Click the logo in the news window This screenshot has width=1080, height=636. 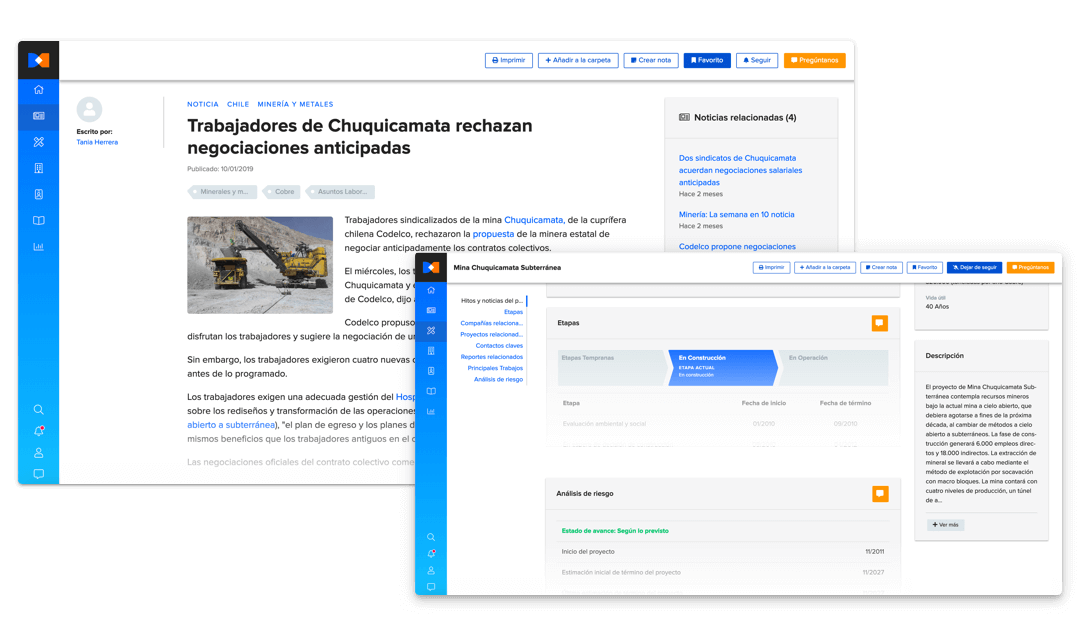(x=39, y=60)
